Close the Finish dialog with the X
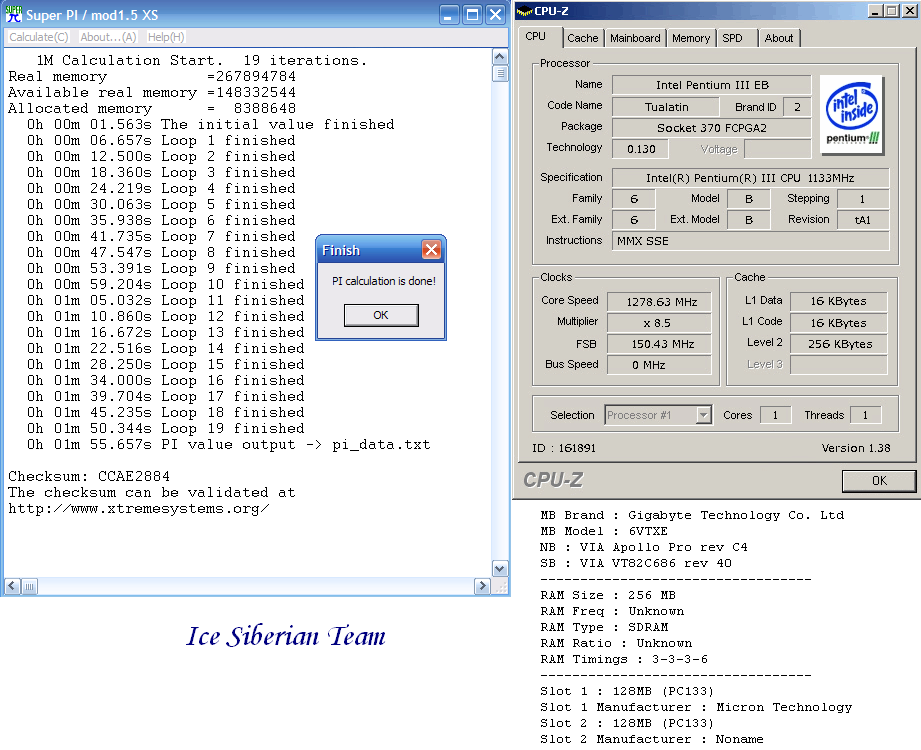 431,250
